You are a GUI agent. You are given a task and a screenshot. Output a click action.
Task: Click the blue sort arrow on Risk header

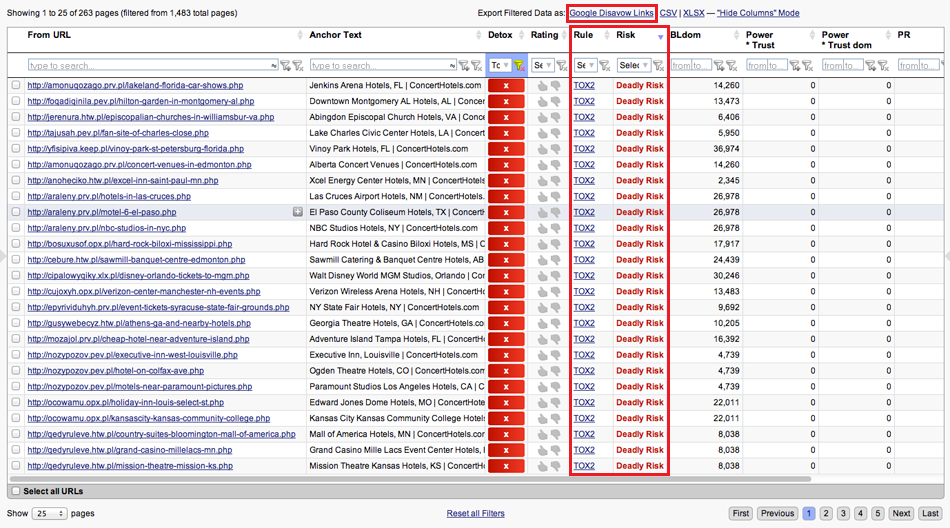click(660, 38)
